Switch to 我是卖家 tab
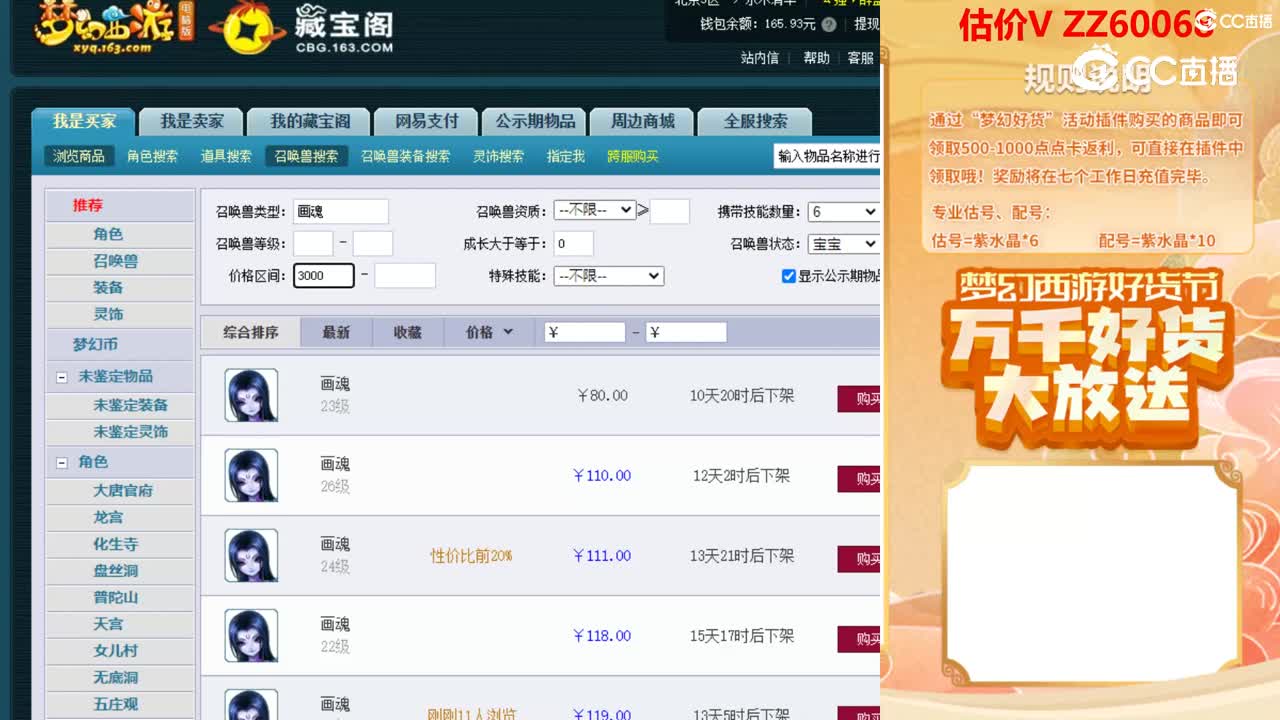 point(192,121)
